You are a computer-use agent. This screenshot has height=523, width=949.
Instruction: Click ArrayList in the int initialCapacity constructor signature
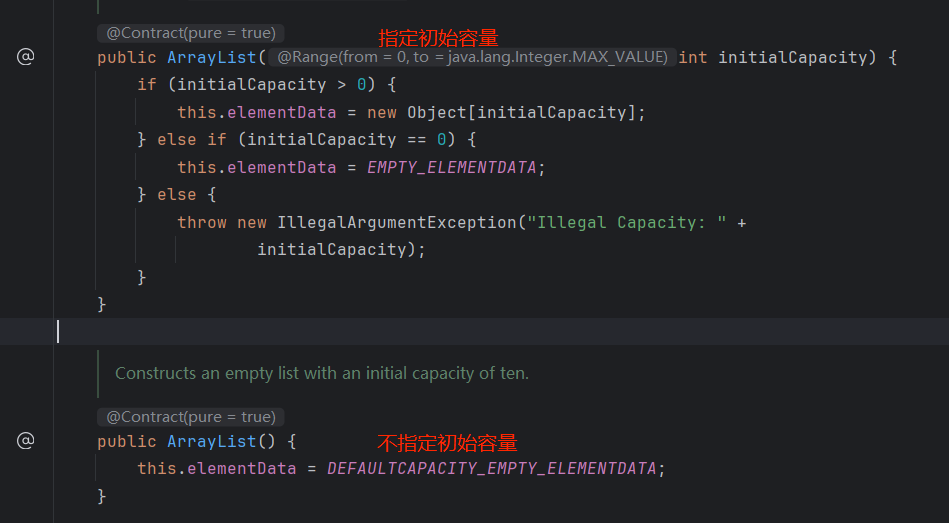pos(212,58)
